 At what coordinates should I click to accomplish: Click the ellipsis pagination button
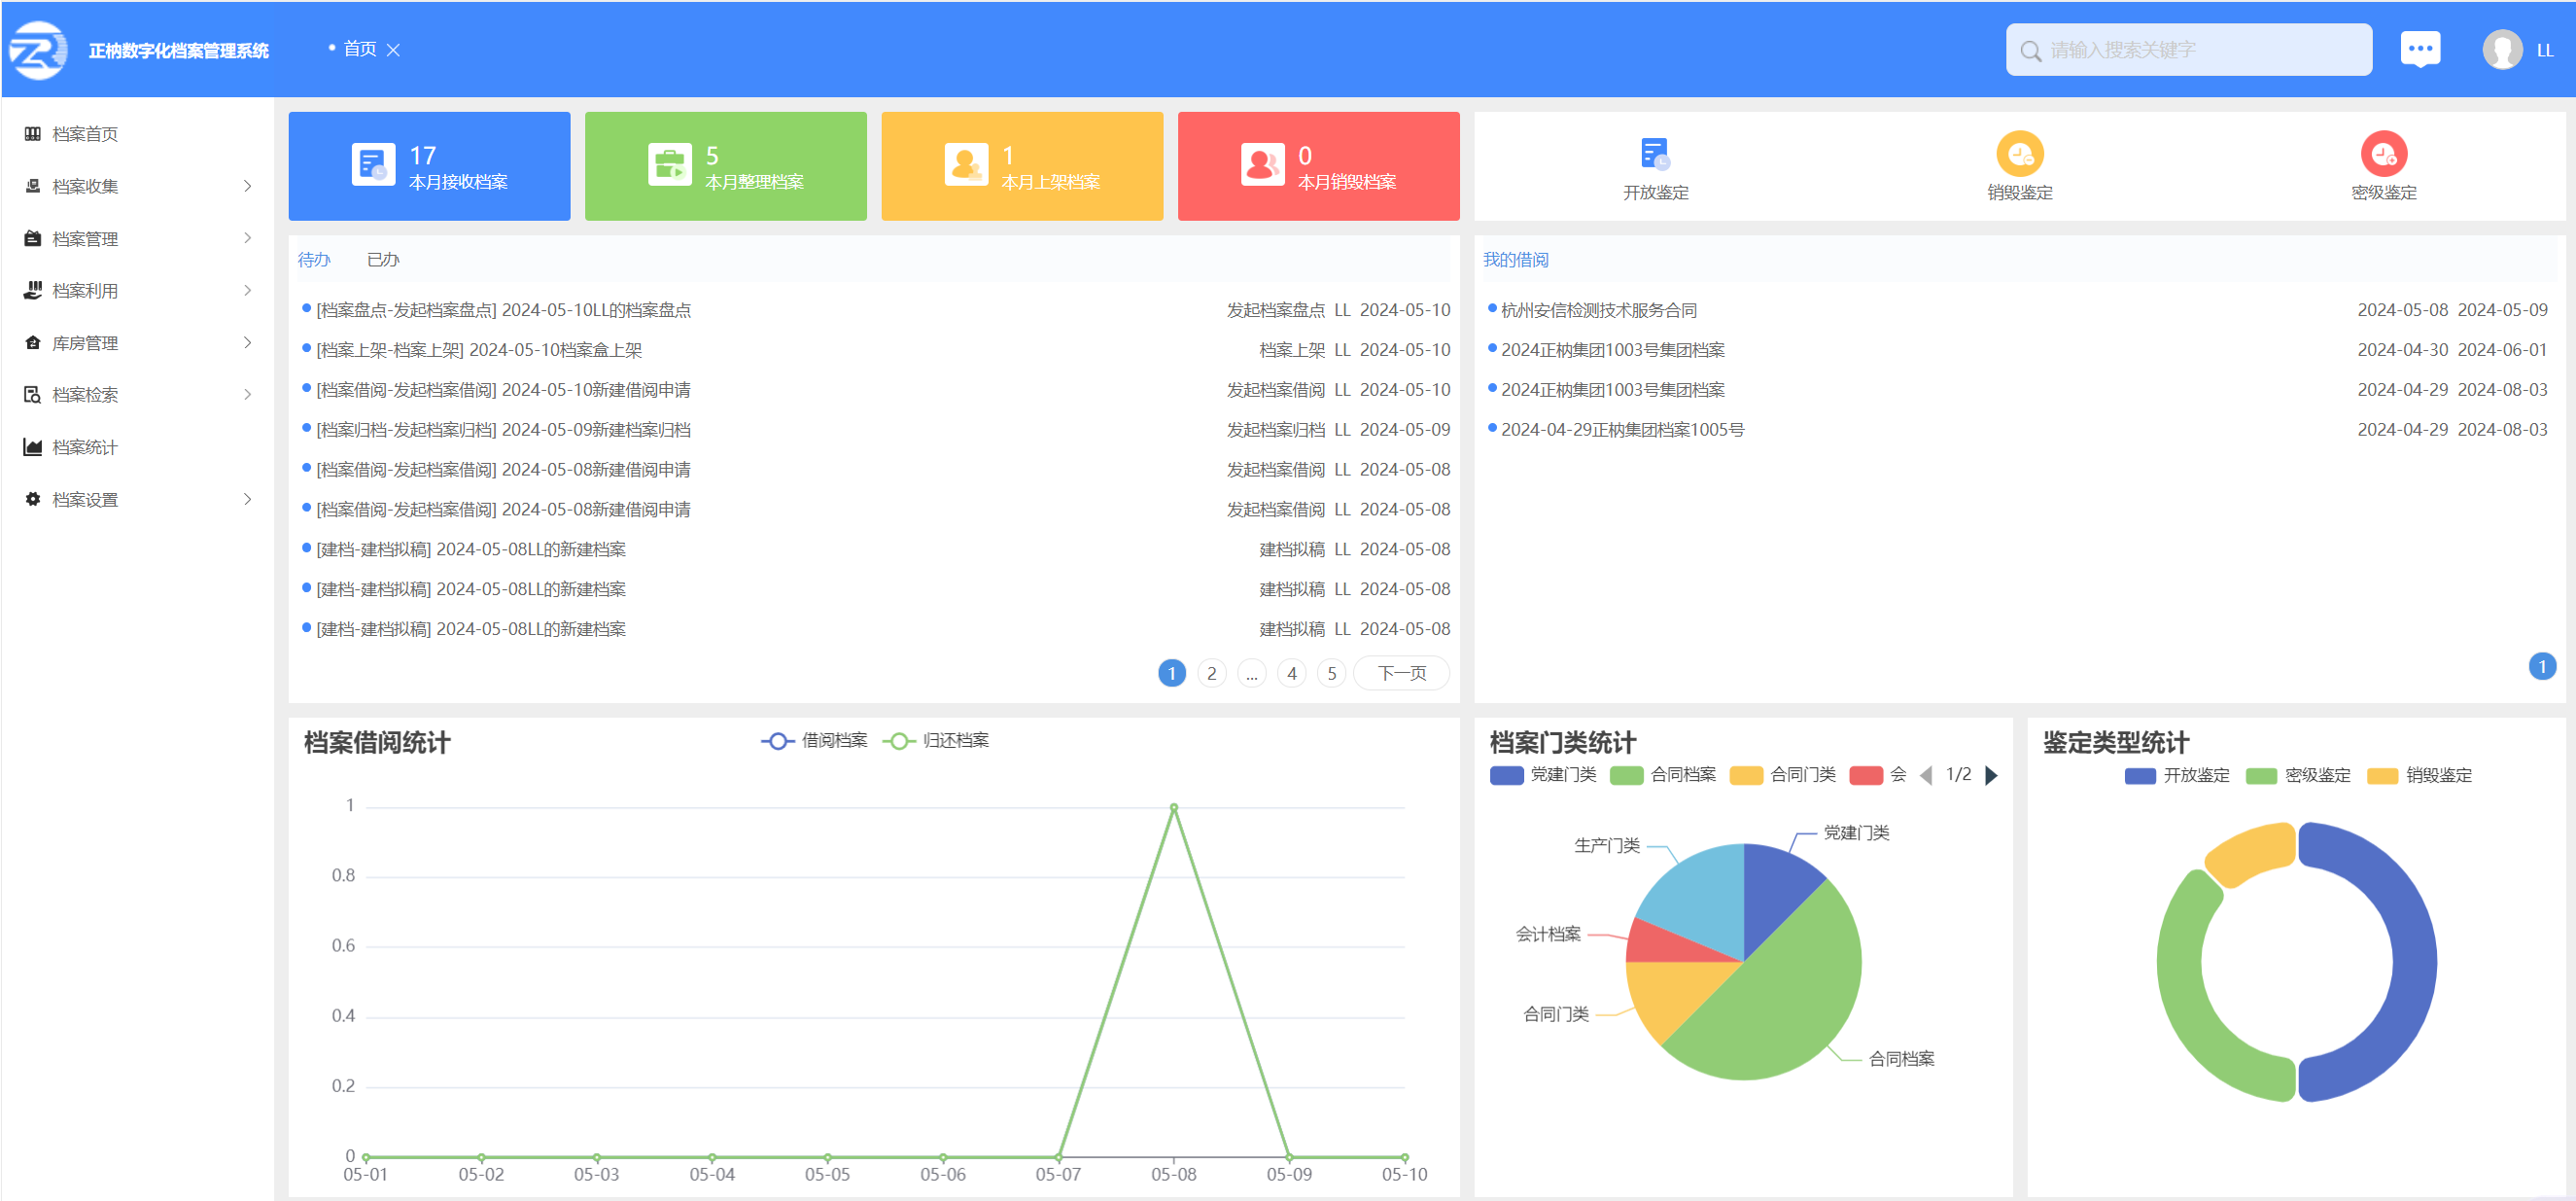pyautogui.click(x=1251, y=673)
